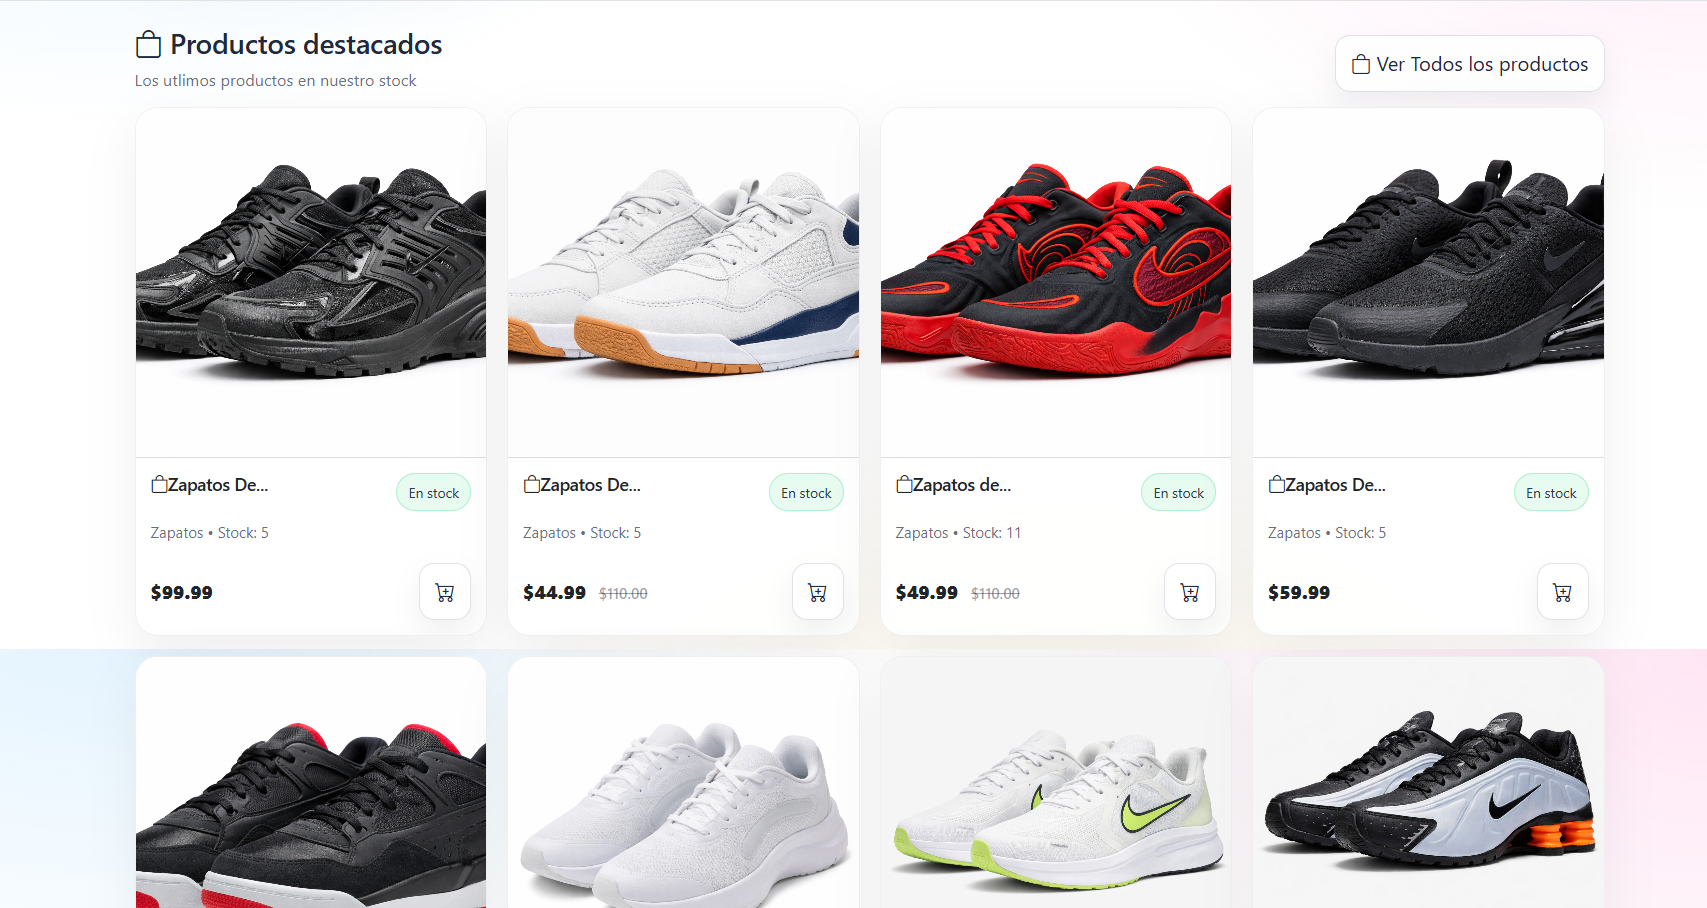This screenshot has height=908, width=1707.
Task: Add the $49.99 shoes to cart
Action: click(1190, 592)
